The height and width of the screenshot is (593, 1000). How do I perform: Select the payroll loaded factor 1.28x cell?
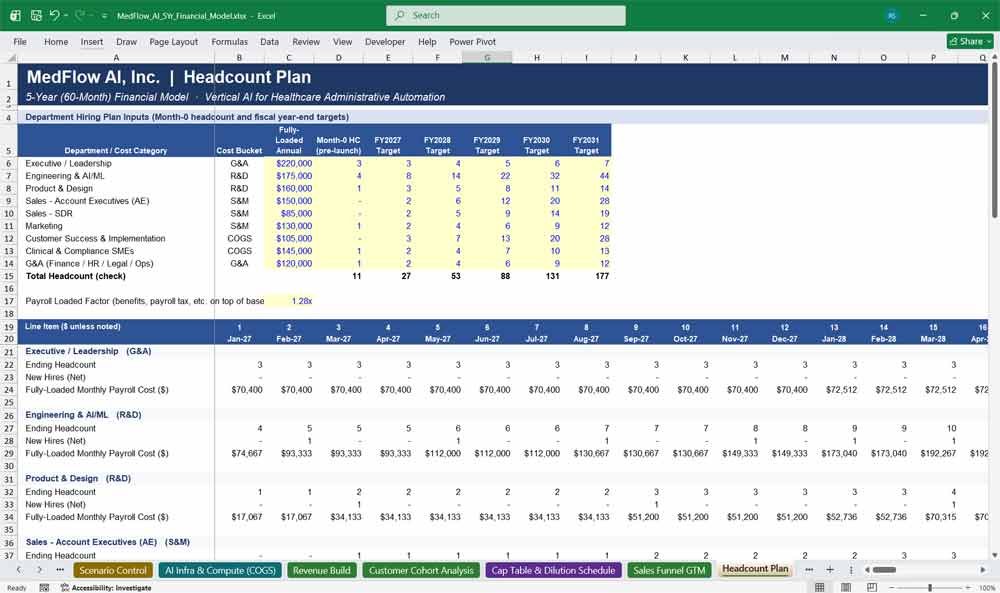[289, 301]
